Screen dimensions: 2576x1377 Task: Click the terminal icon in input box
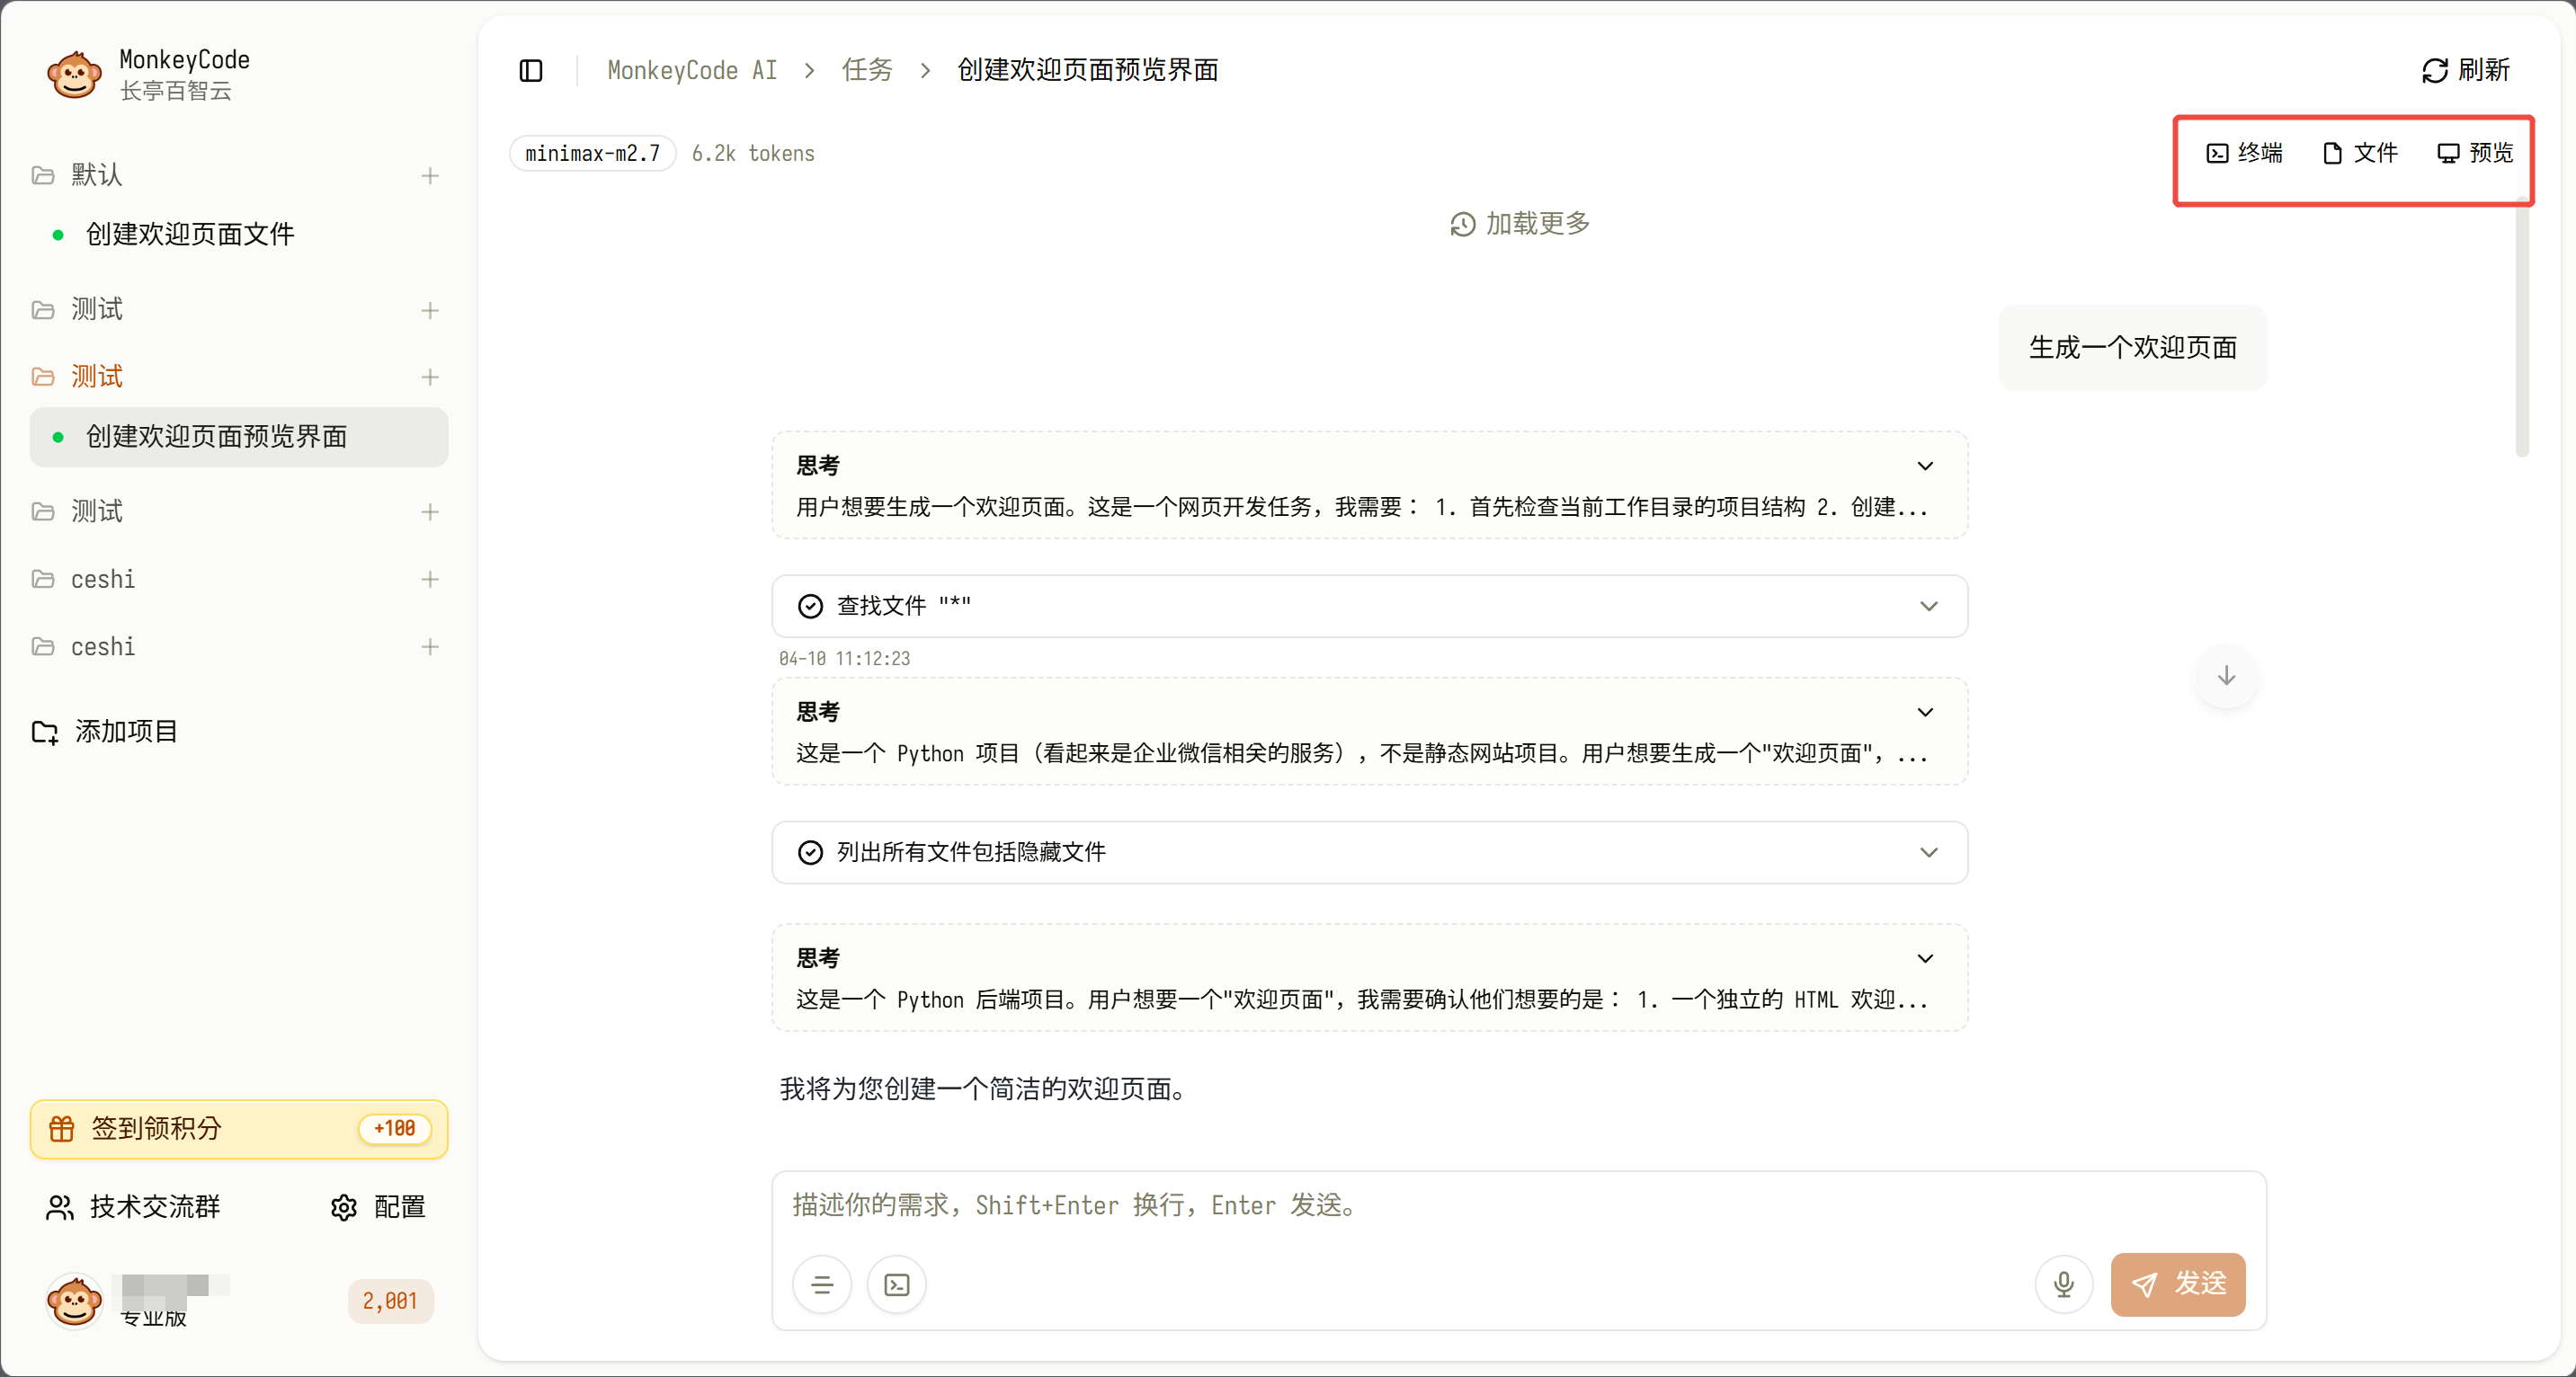coord(897,1284)
